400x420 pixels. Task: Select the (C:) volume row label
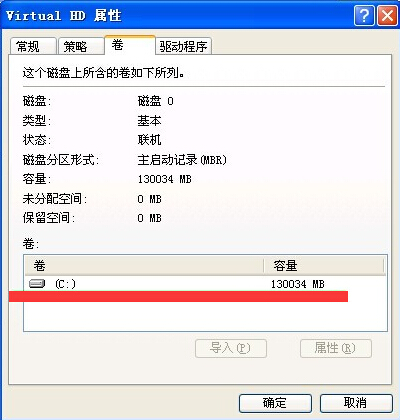pyautogui.click(x=65, y=284)
